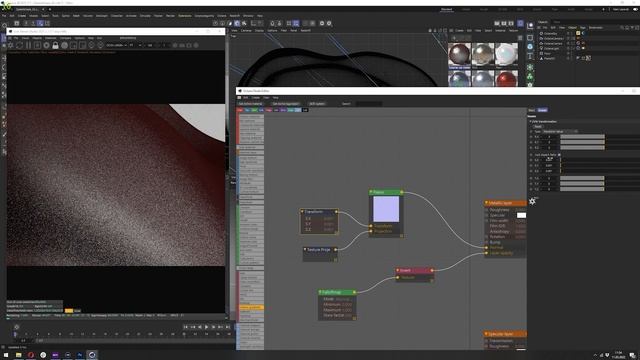Switch to Cinema 4D taskbar icon
Viewport: 640px width, 360px height.
click(x=92, y=355)
